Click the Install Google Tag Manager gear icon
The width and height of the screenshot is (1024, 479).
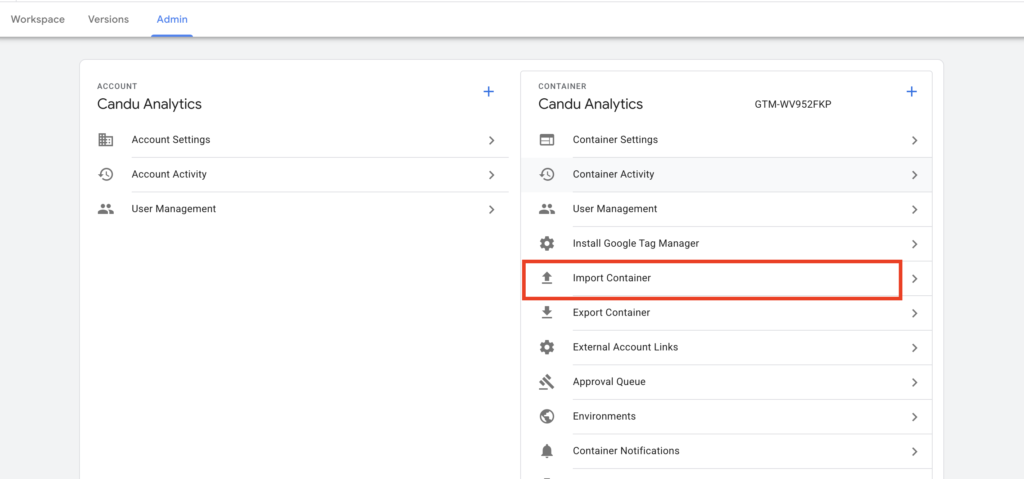point(547,243)
